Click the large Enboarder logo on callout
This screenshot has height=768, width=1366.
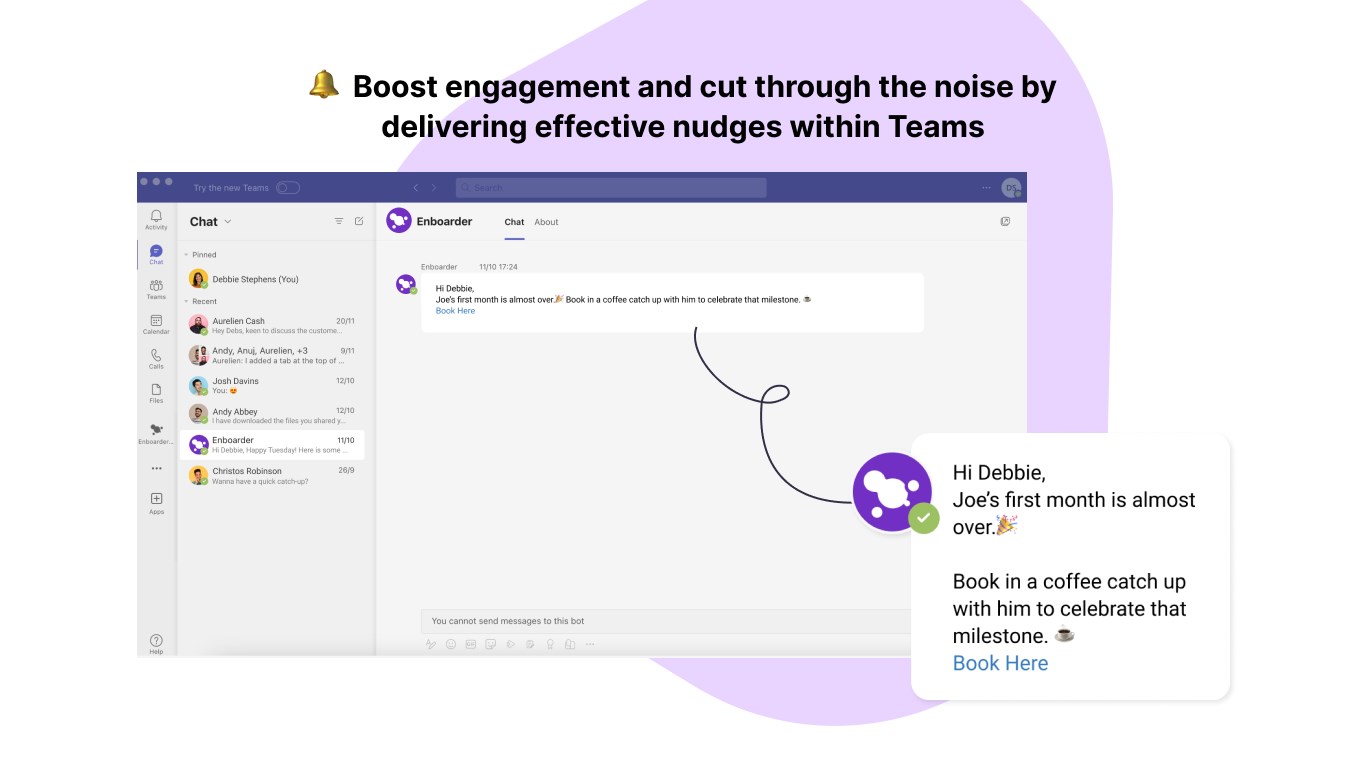[x=892, y=492]
